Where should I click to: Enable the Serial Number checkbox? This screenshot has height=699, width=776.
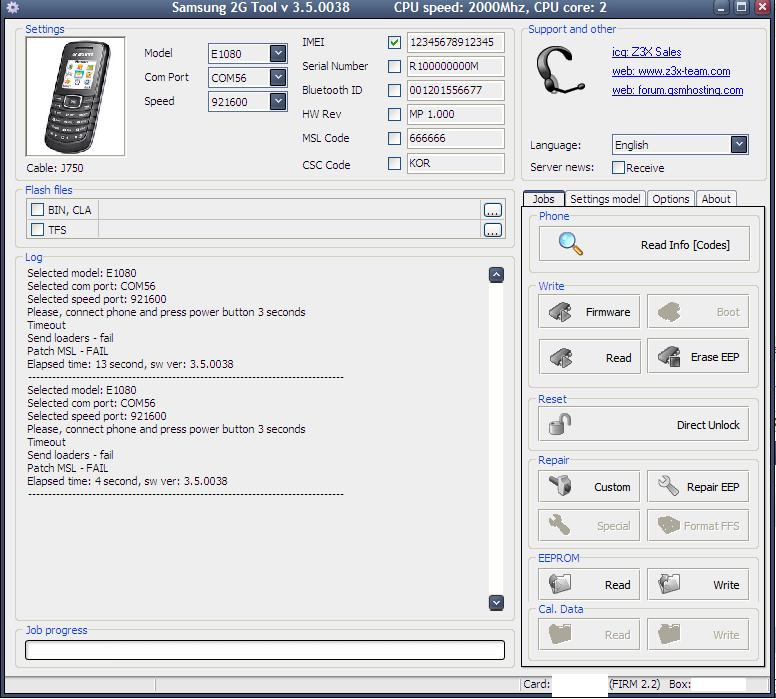click(394, 66)
